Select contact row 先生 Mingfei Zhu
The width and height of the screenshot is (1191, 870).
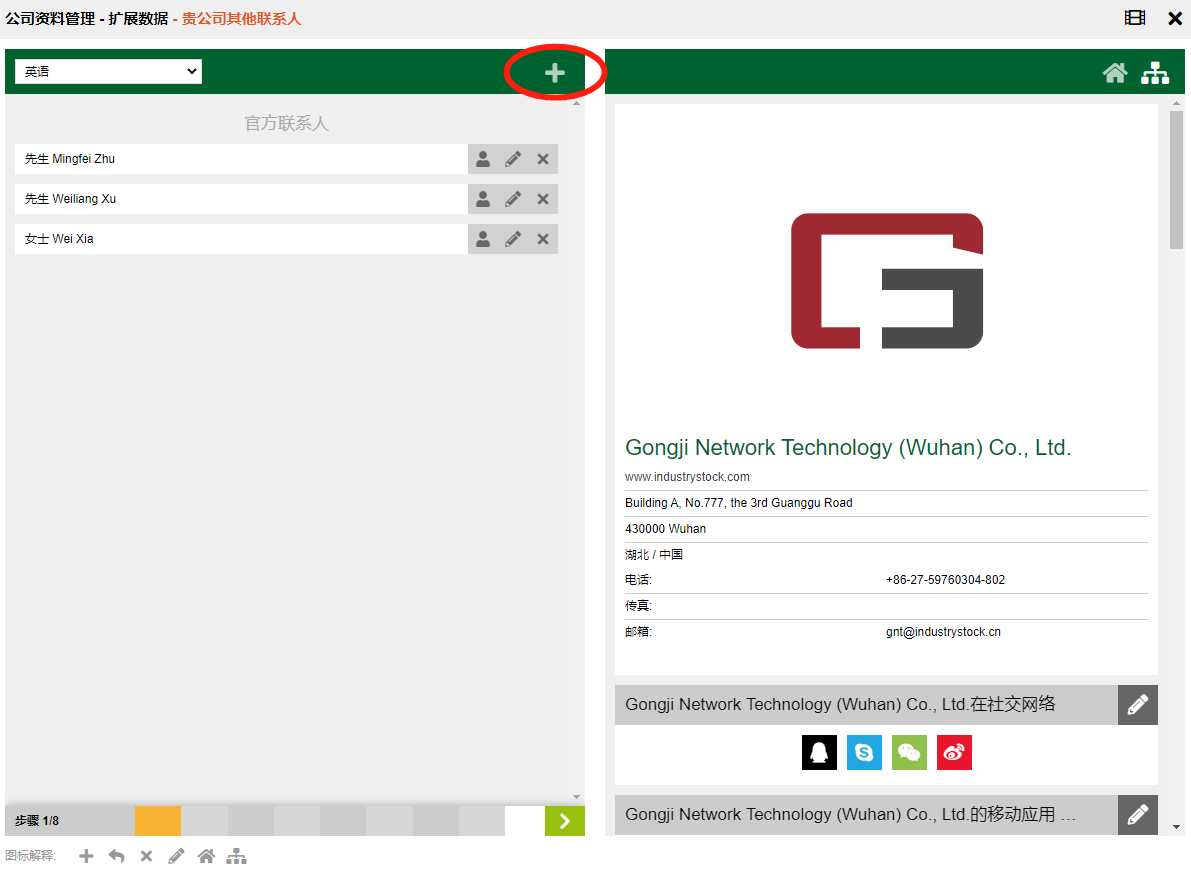(240, 159)
